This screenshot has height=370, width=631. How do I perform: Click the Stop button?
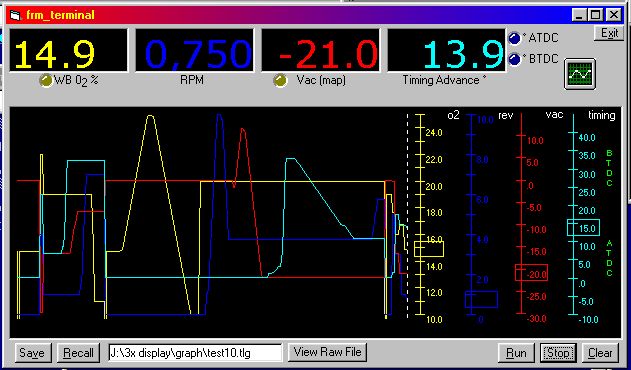point(558,353)
